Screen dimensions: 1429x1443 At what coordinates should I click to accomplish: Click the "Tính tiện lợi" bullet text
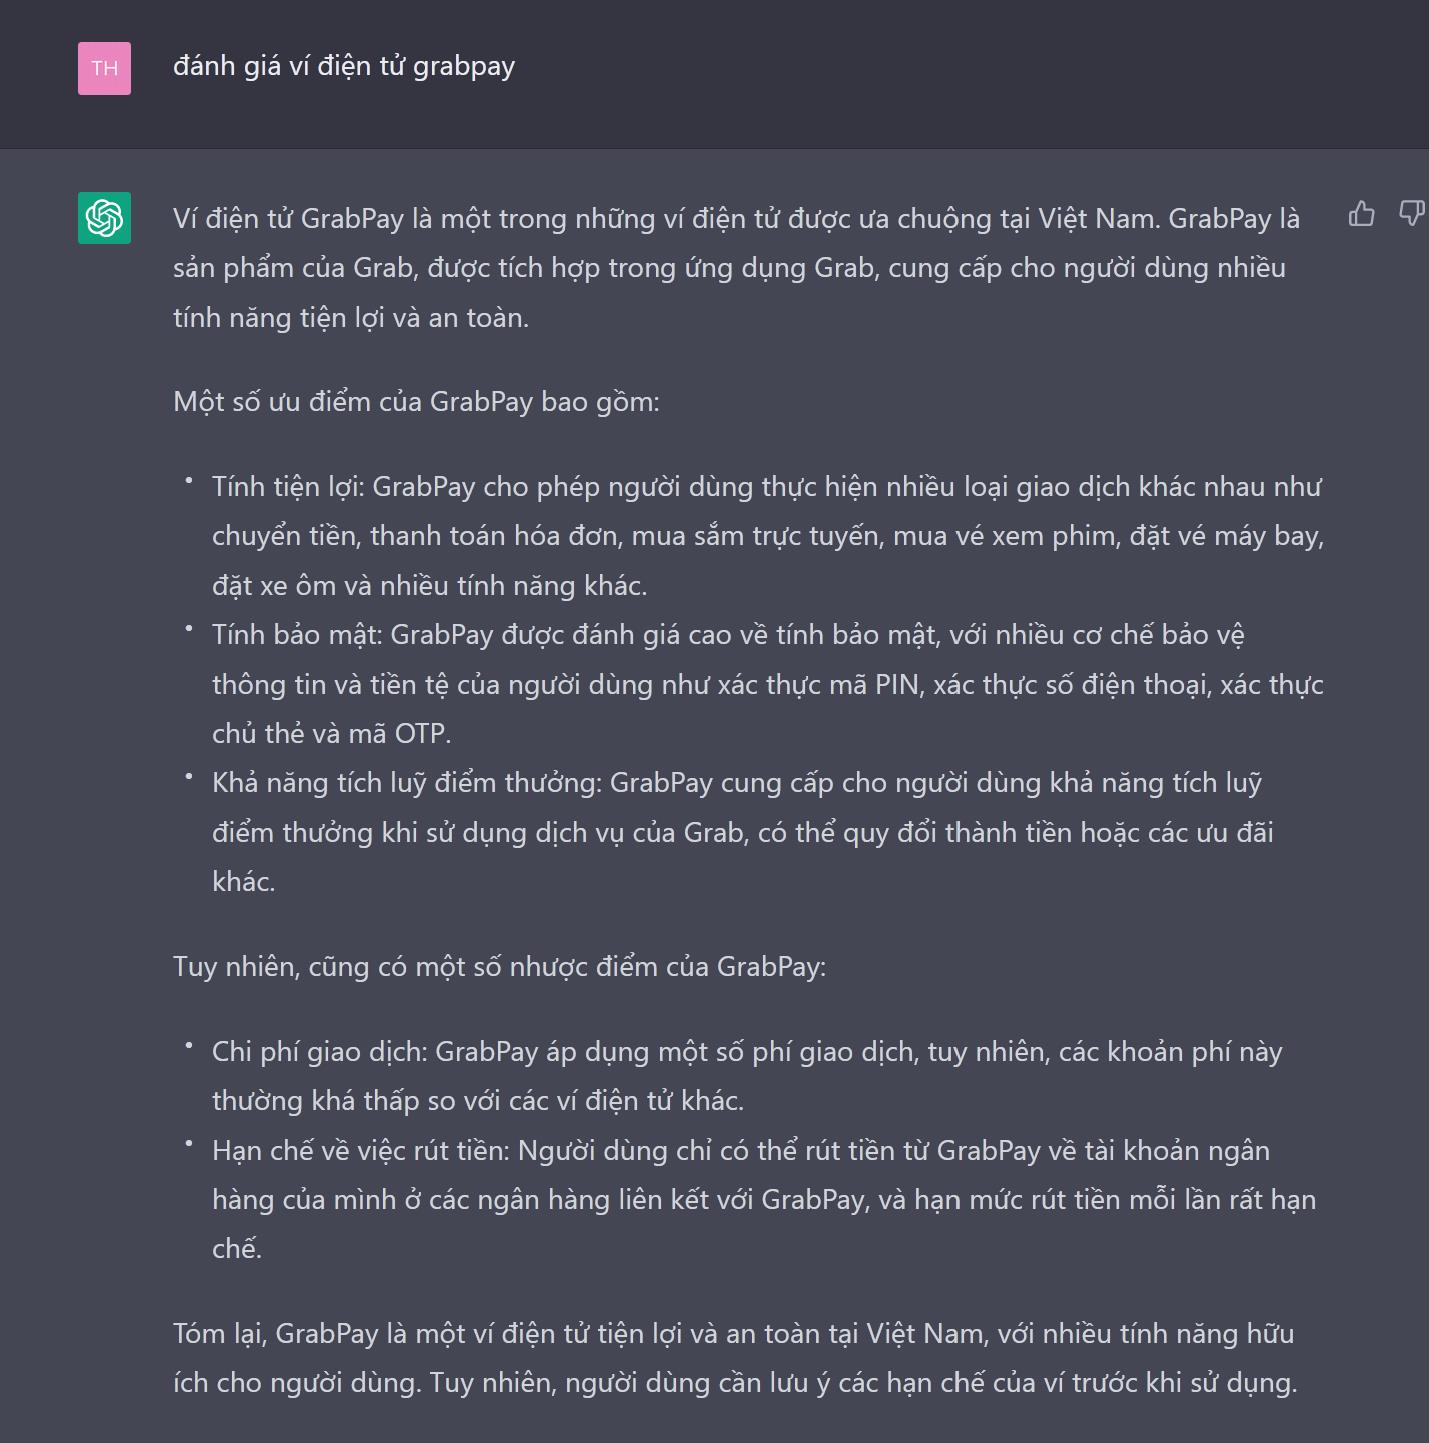pos(768,536)
